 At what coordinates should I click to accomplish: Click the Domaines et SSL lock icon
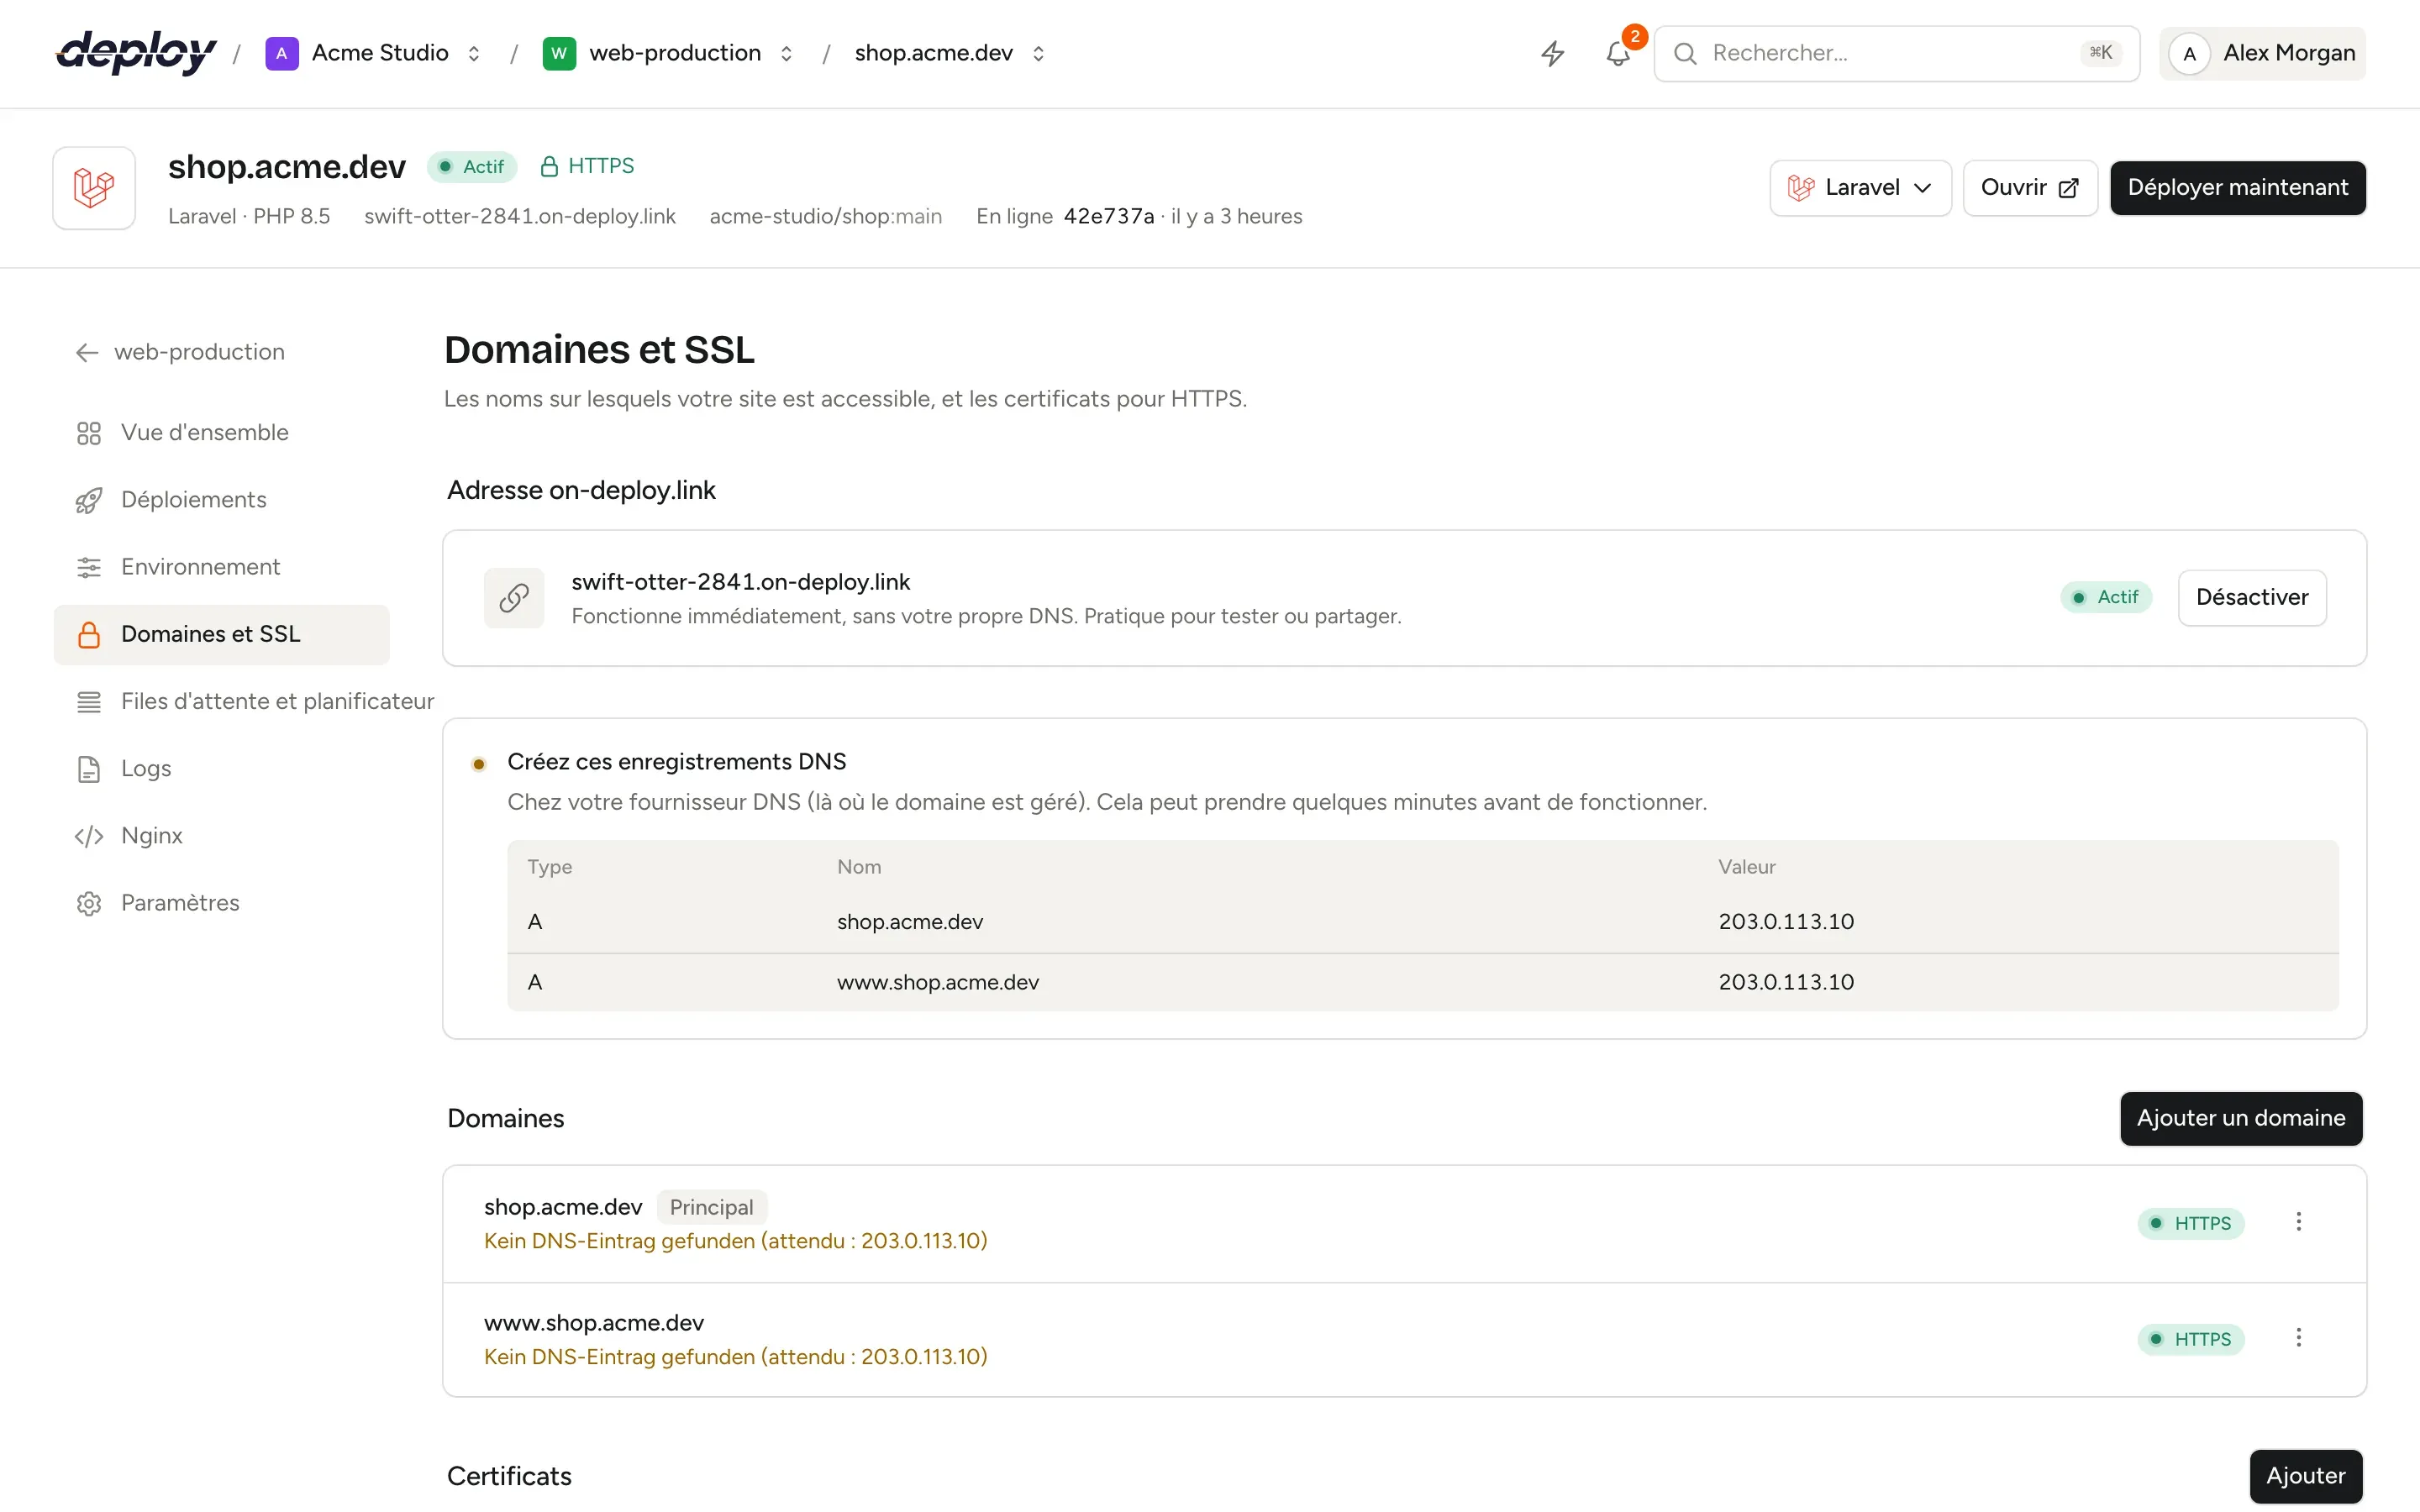pyautogui.click(x=89, y=634)
